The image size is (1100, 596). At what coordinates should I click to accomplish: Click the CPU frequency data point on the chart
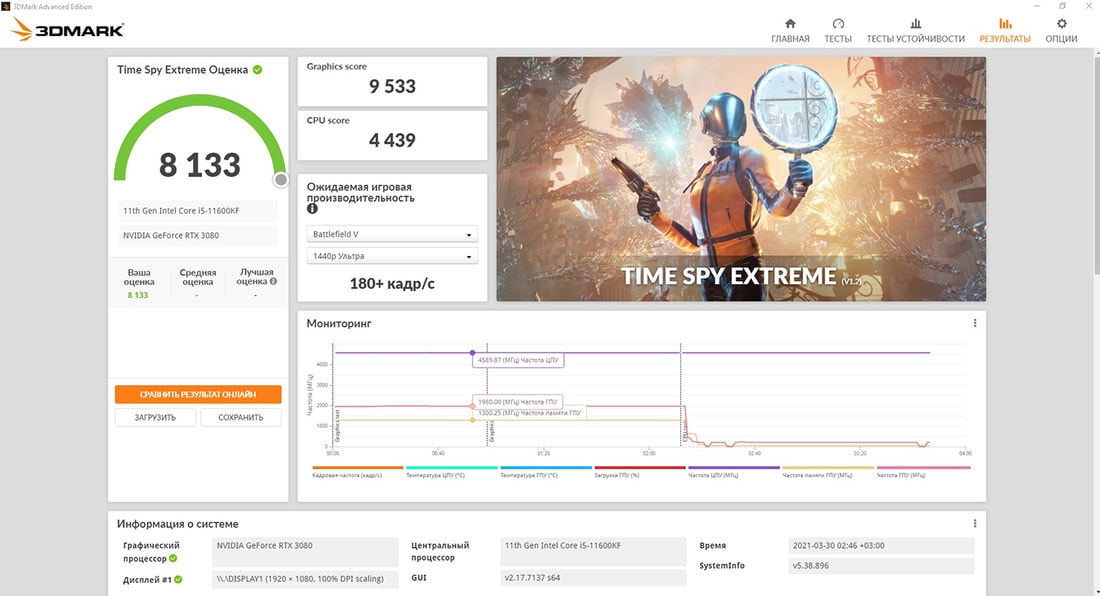tap(472, 353)
